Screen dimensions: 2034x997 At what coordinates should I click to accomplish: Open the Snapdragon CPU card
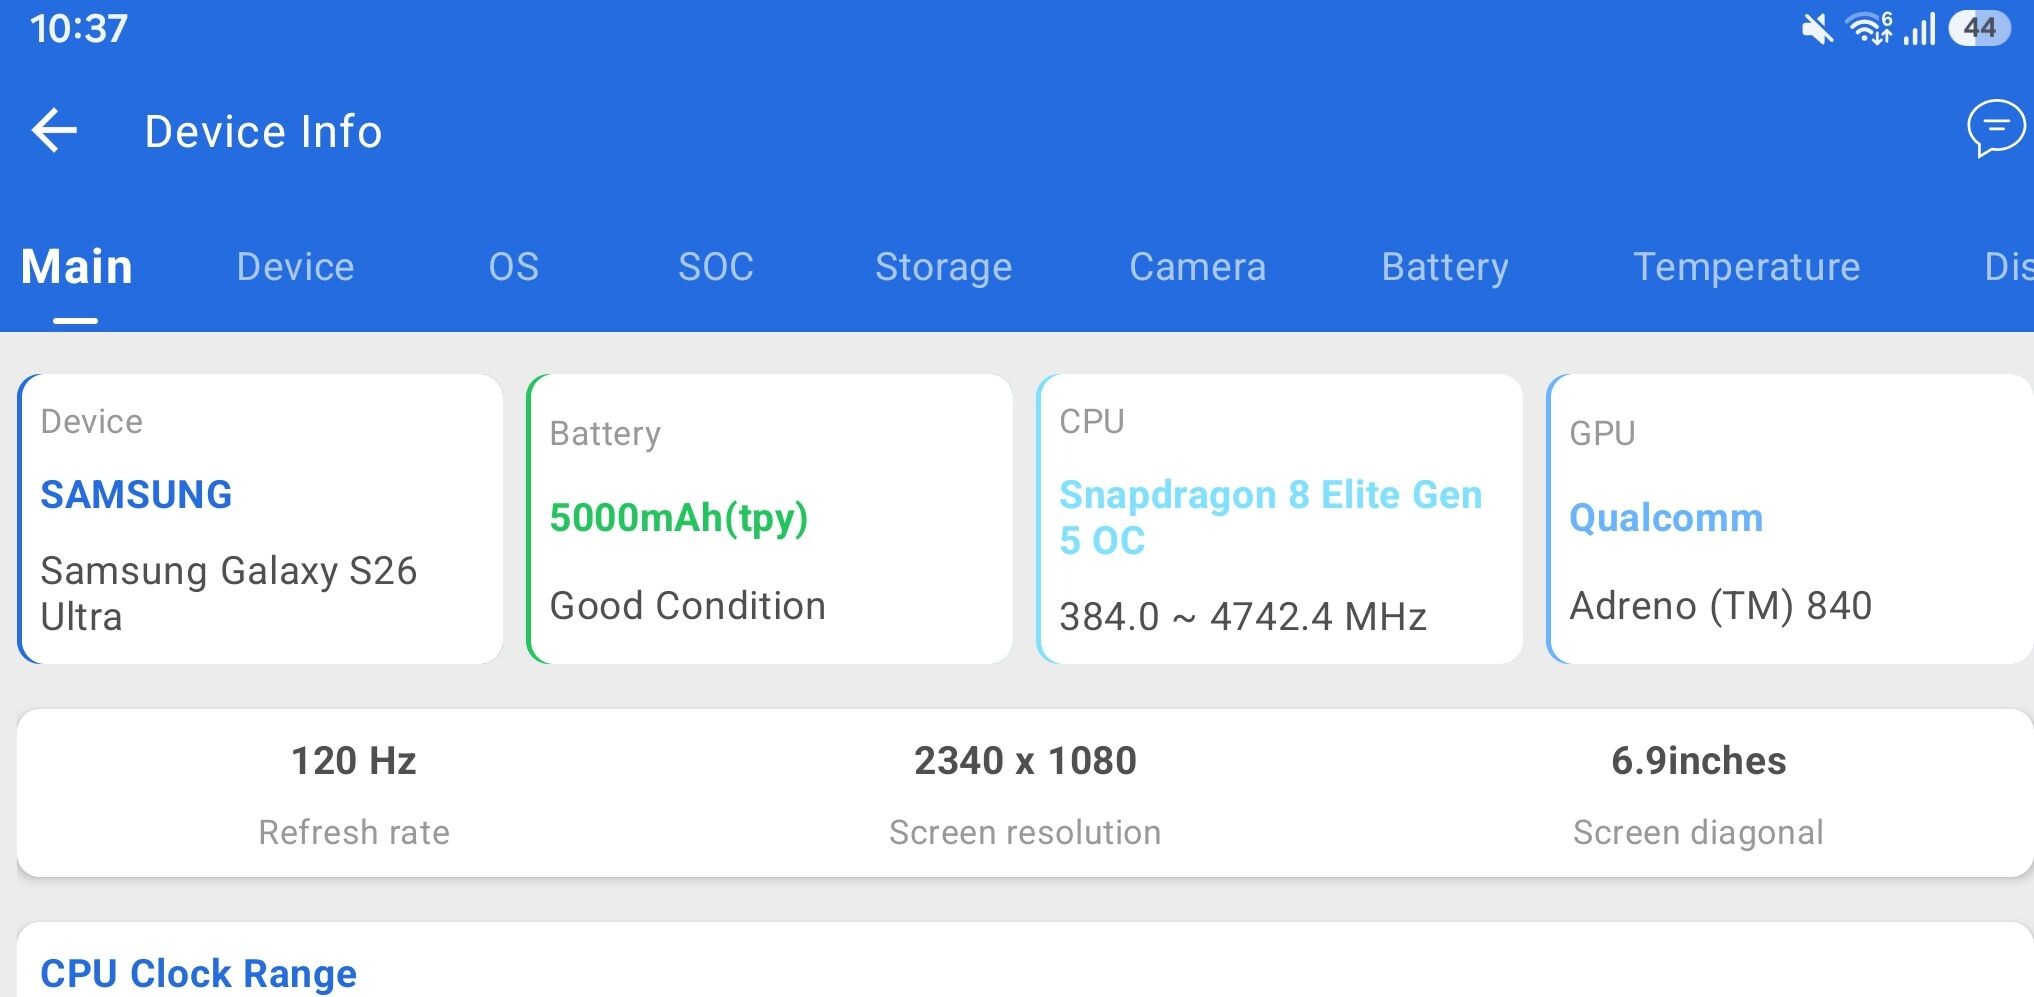click(x=1280, y=519)
